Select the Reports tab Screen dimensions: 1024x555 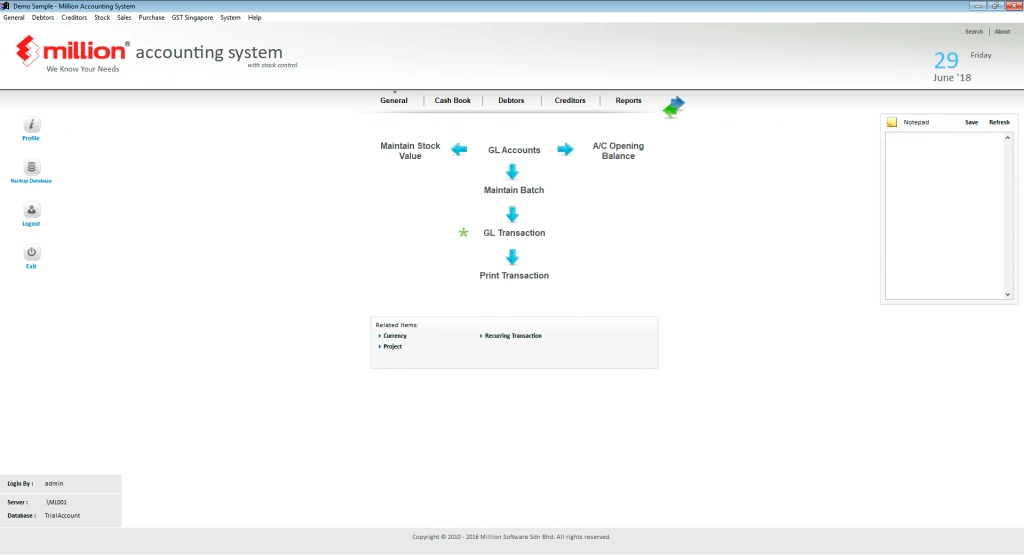pyautogui.click(x=628, y=101)
